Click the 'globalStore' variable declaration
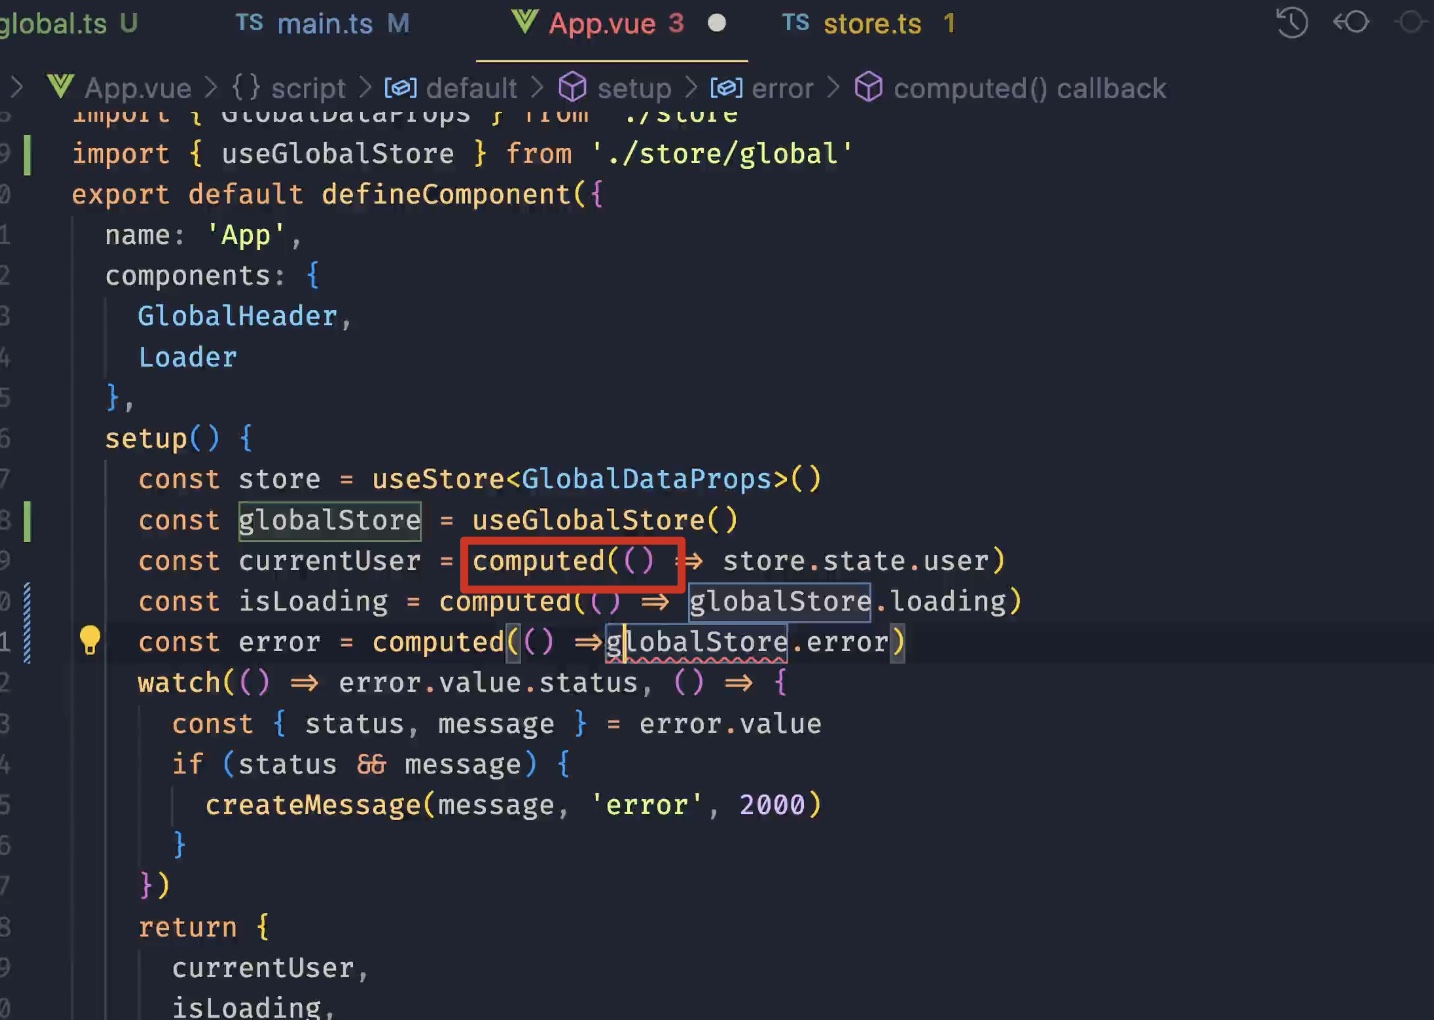Screen dimensions: 1434x1020 point(329,520)
